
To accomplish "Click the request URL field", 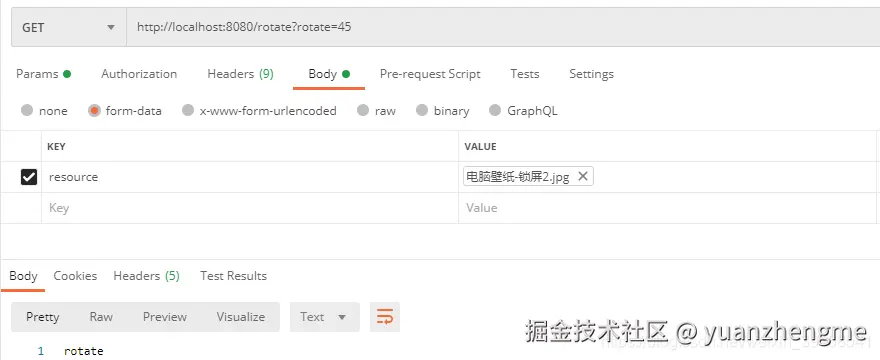I will tap(503, 28).
